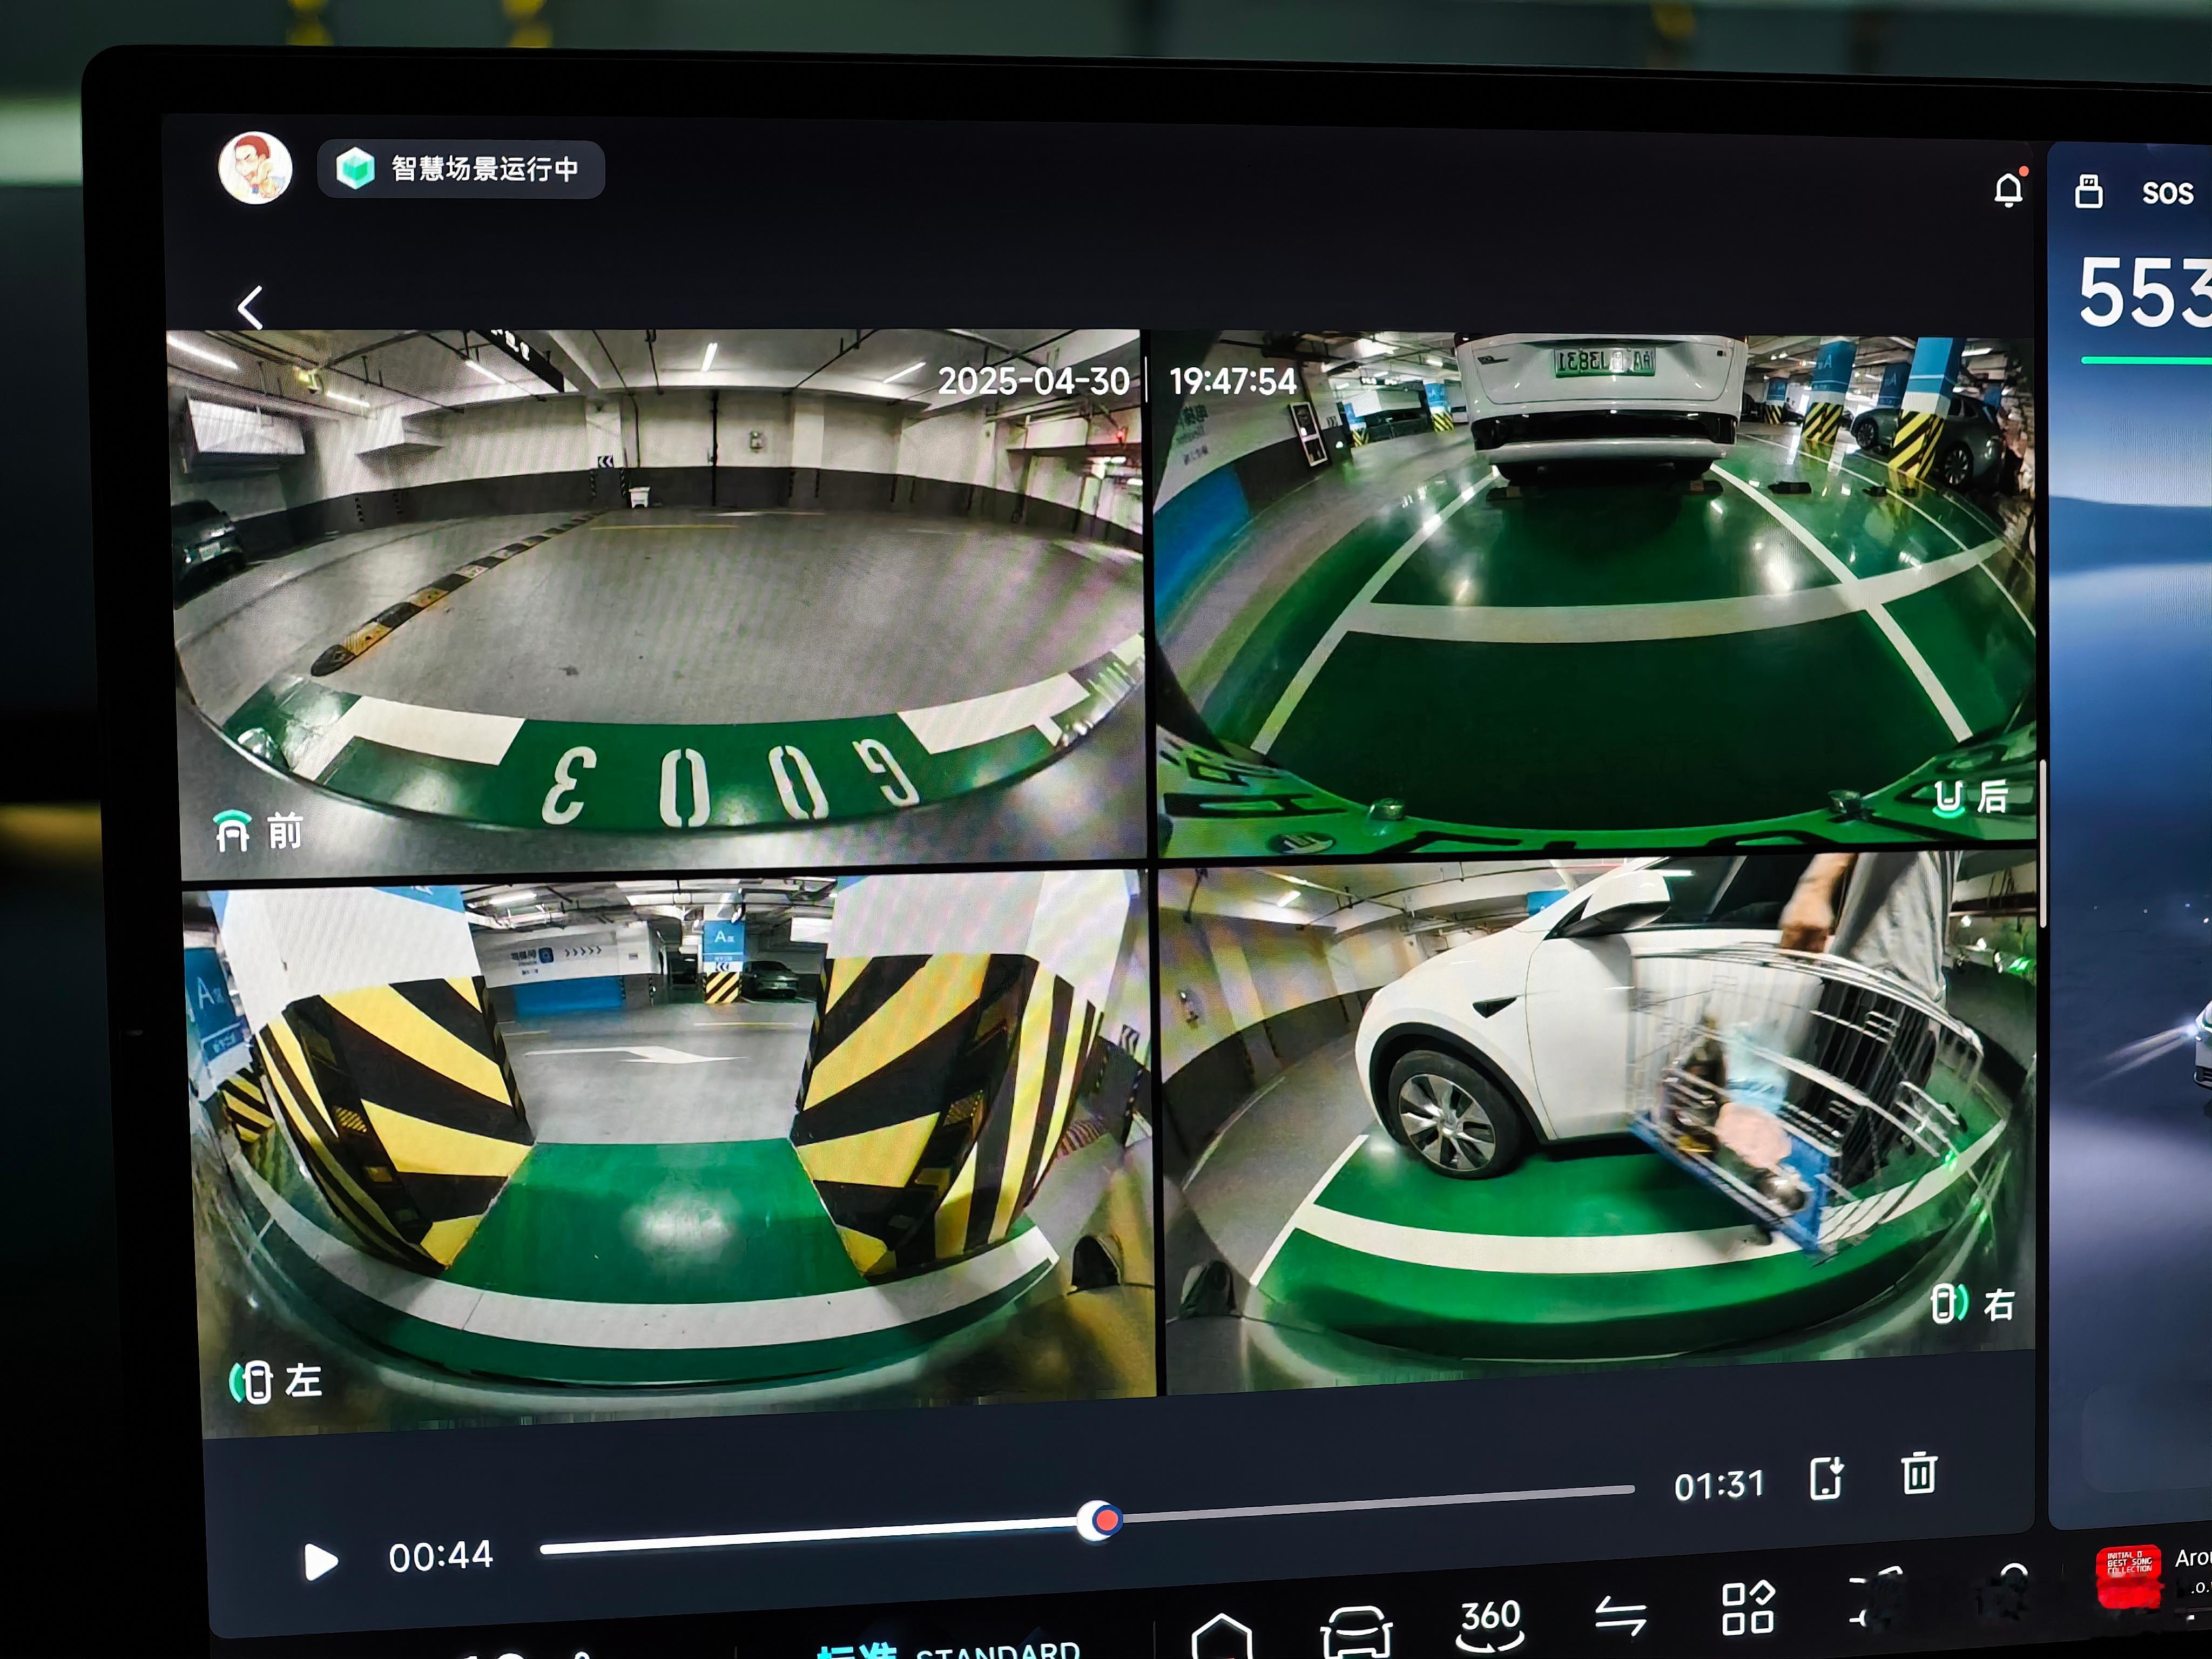Open the notifications bell
The image size is (2212, 1659).
pos(2007,190)
